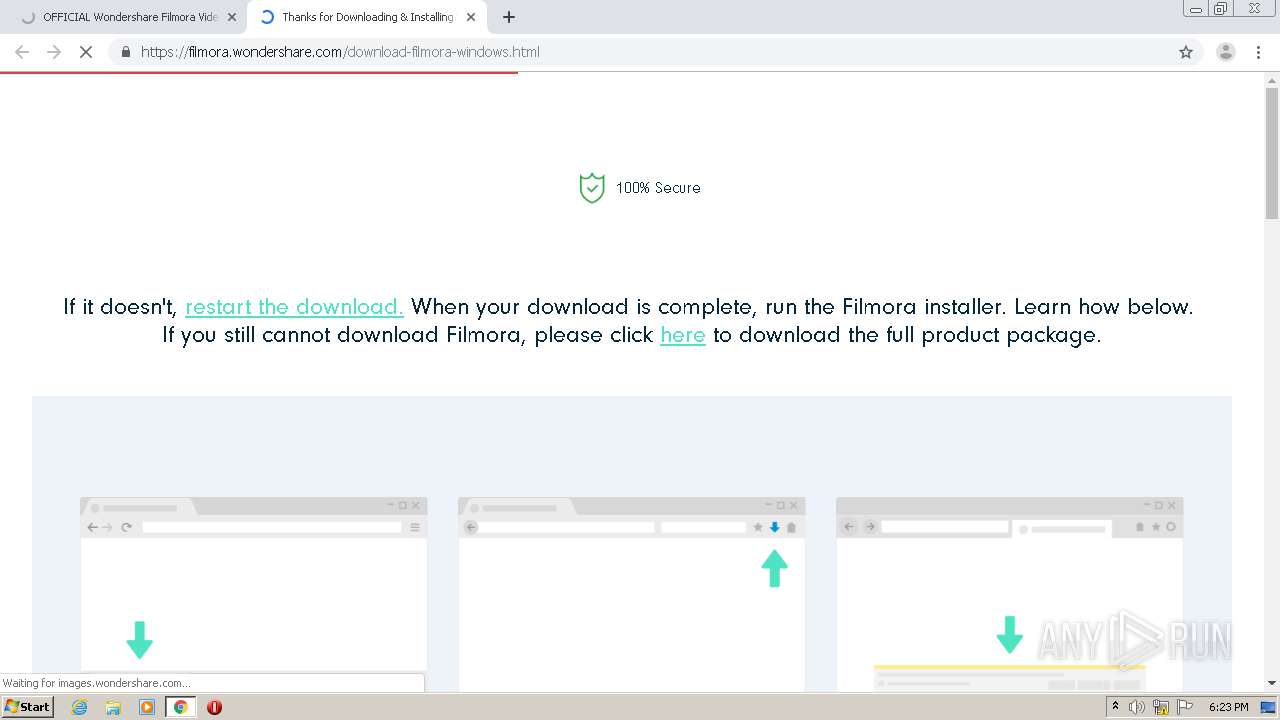Launch Internet Explorer from taskbar
1280x720 pixels.
(x=80, y=707)
